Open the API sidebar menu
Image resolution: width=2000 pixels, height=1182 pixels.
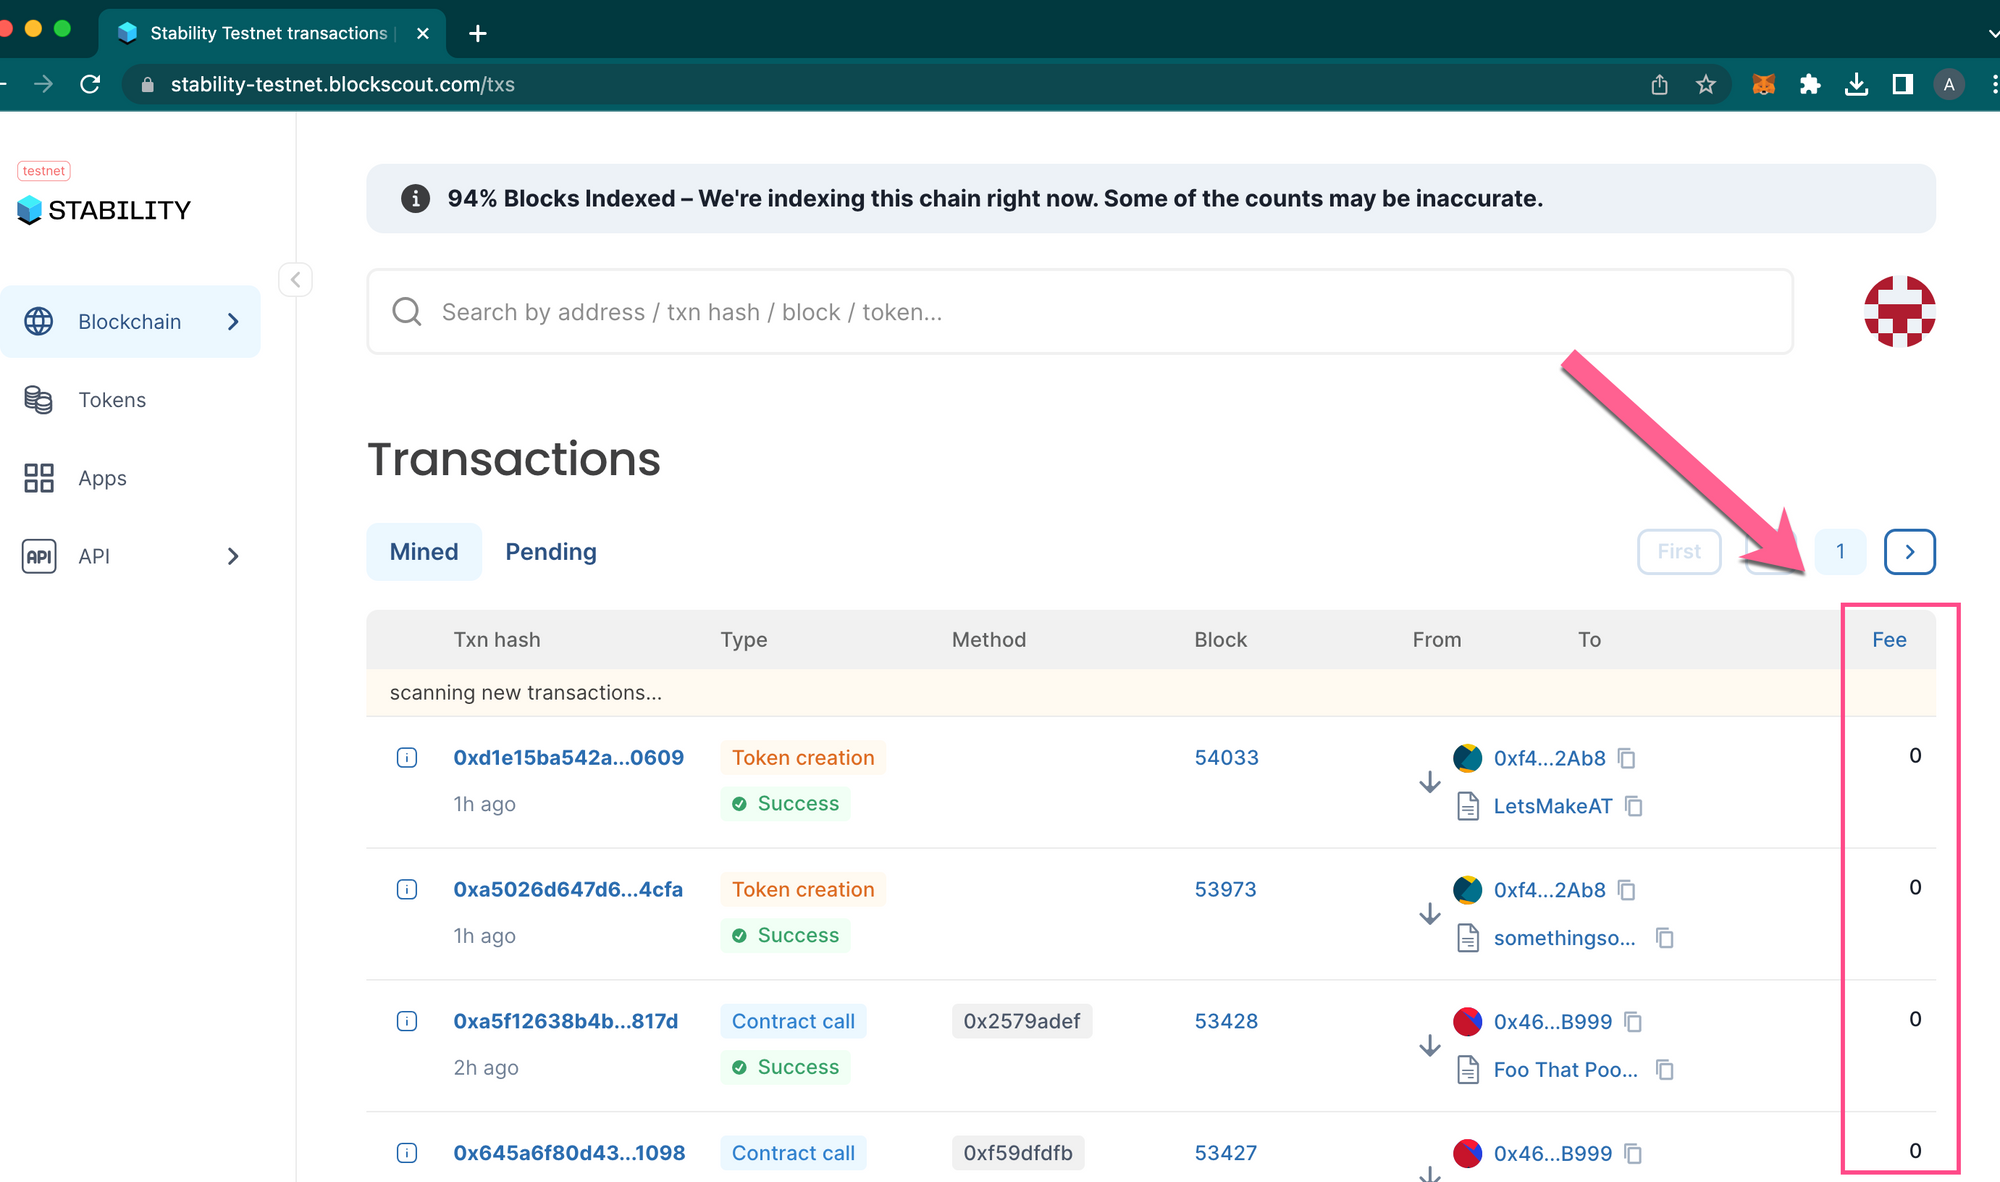click(94, 556)
